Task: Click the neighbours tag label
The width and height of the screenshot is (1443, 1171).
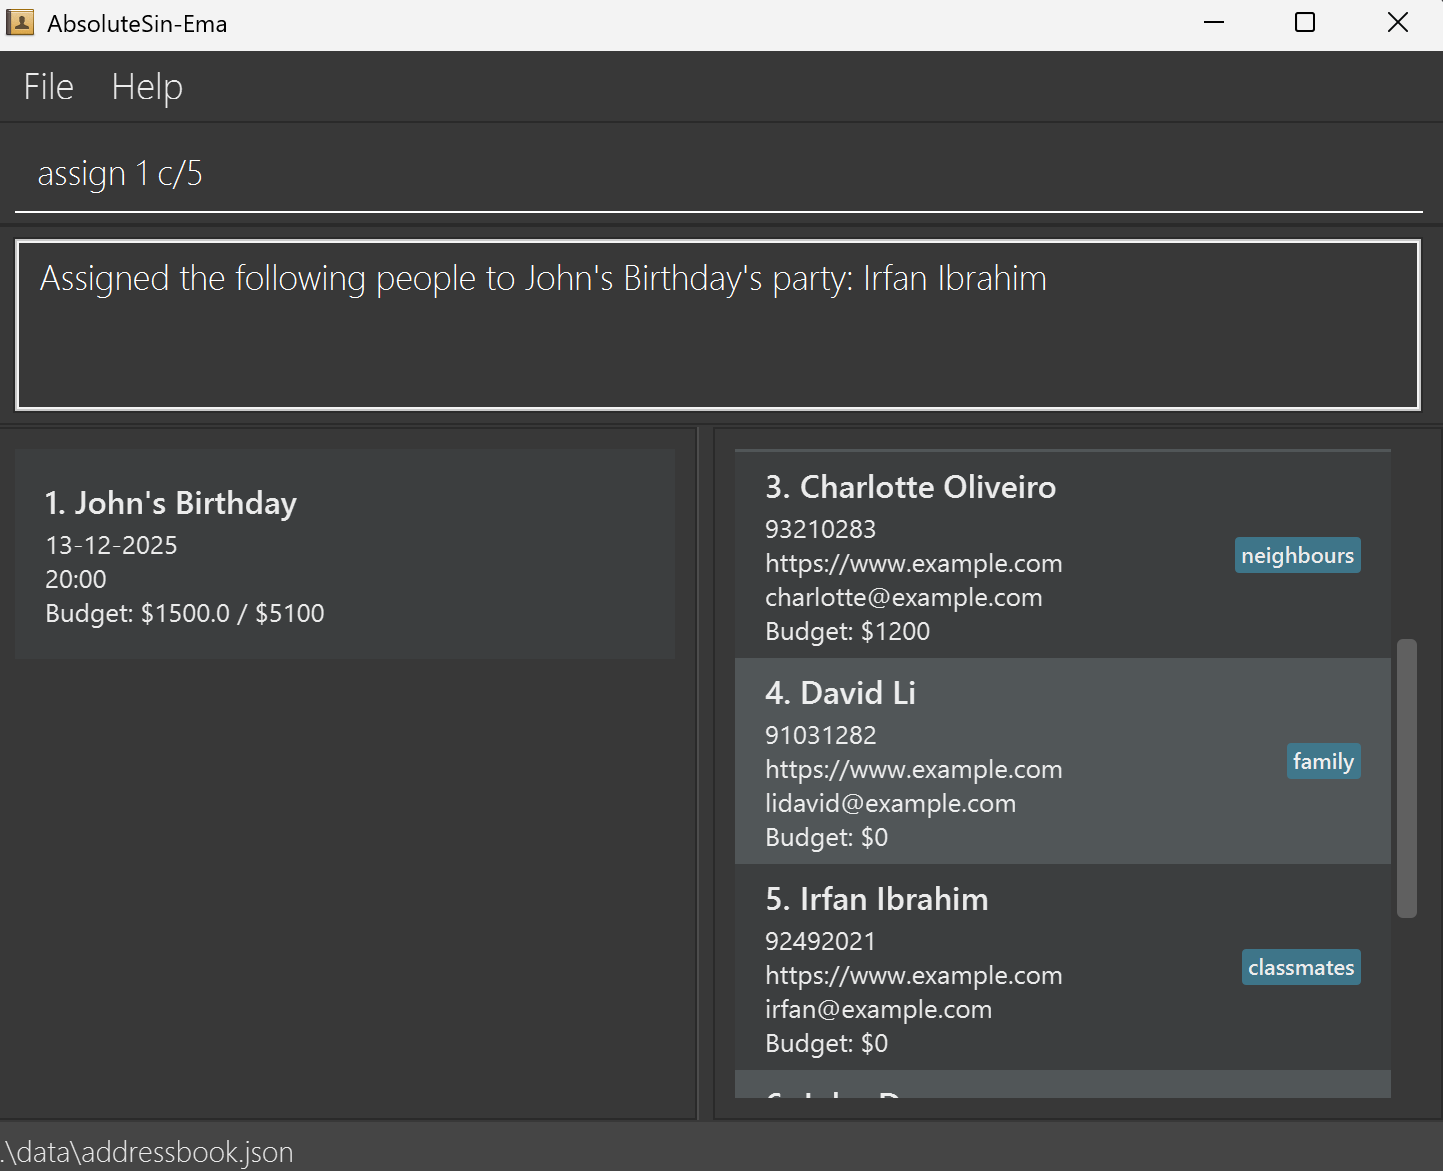Action: click(1297, 556)
